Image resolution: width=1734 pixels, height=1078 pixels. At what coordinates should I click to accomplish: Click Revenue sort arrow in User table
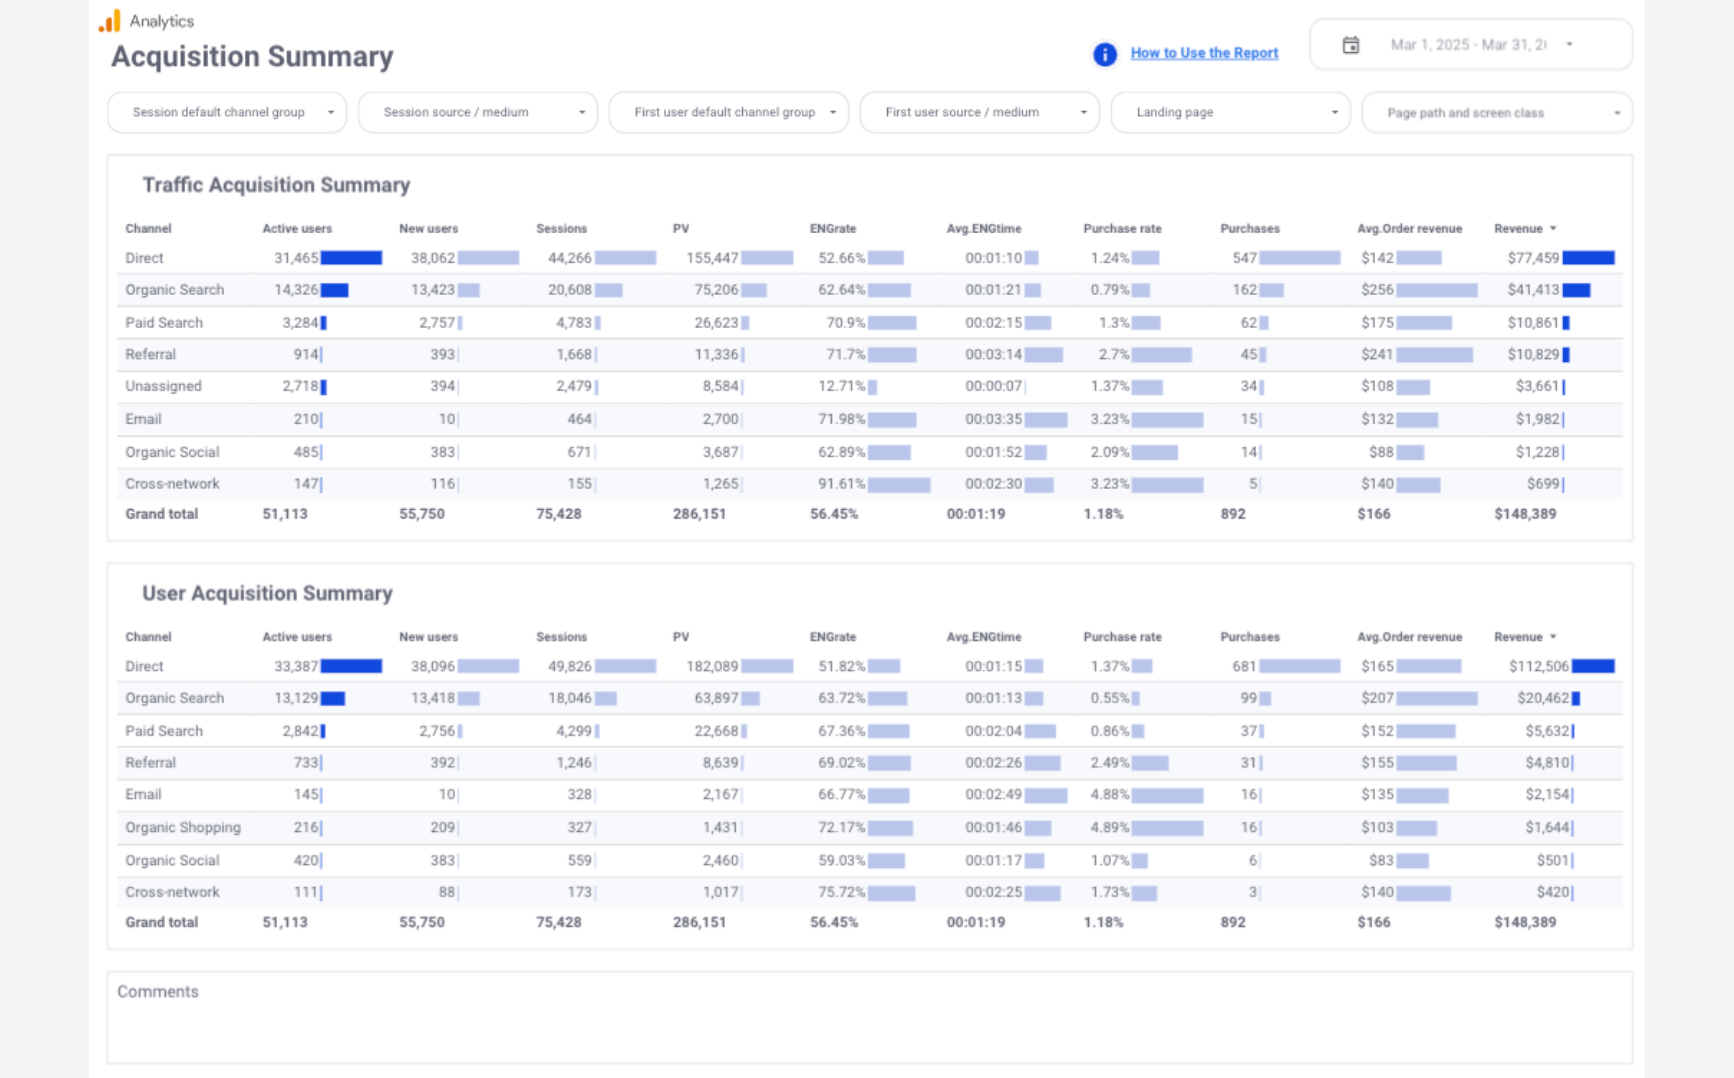point(1553,637)
